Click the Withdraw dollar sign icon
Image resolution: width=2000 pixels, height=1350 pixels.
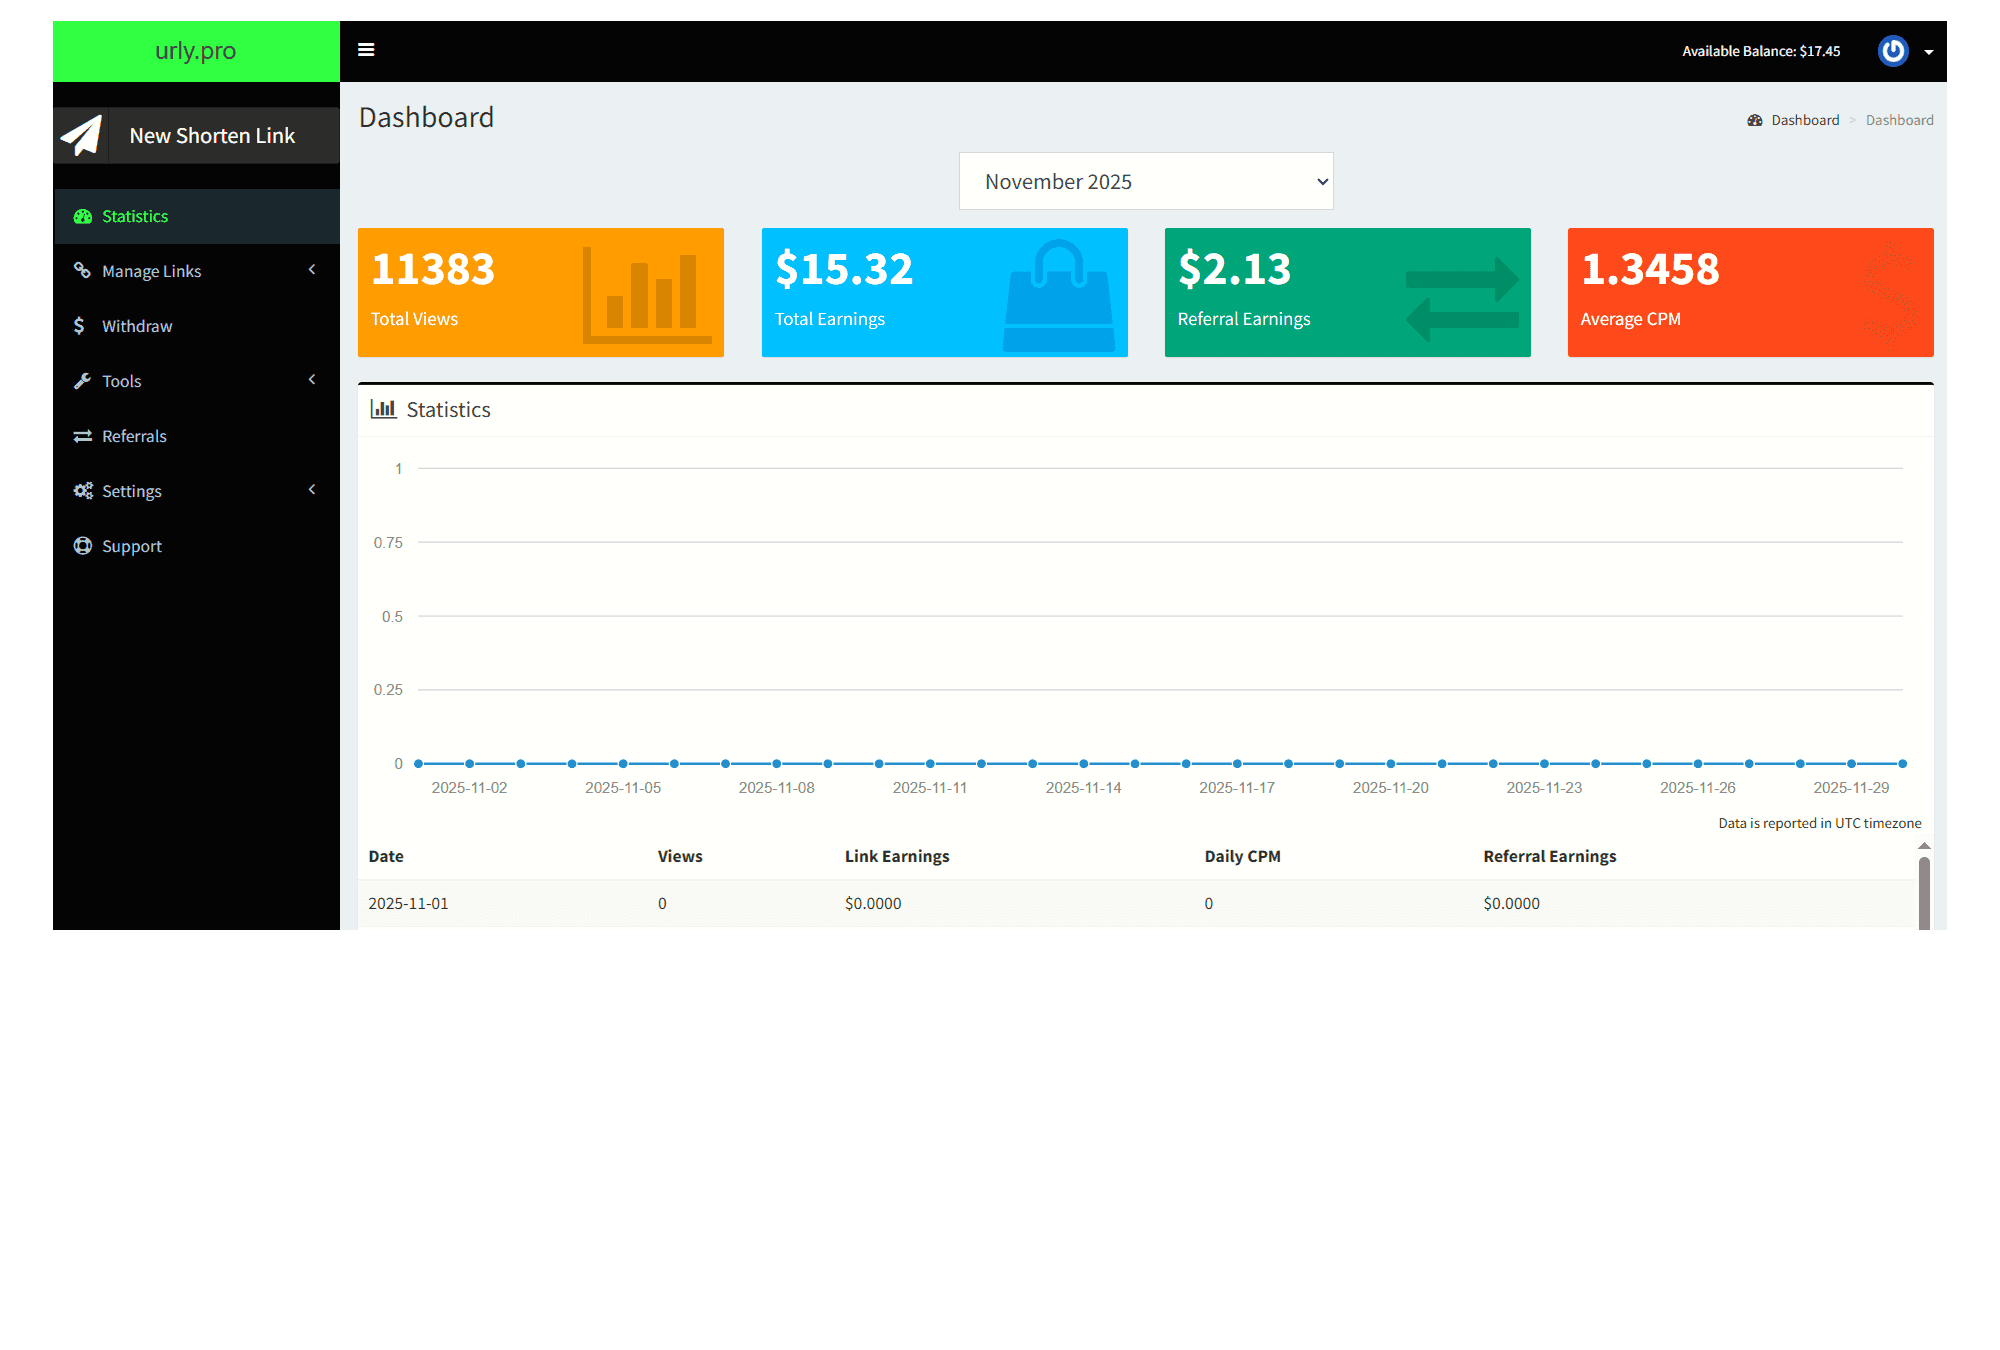point(82,325)
